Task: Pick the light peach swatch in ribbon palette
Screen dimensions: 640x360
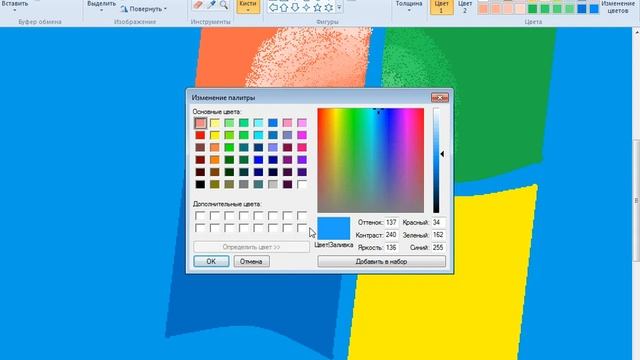Action: pos(520,9)
